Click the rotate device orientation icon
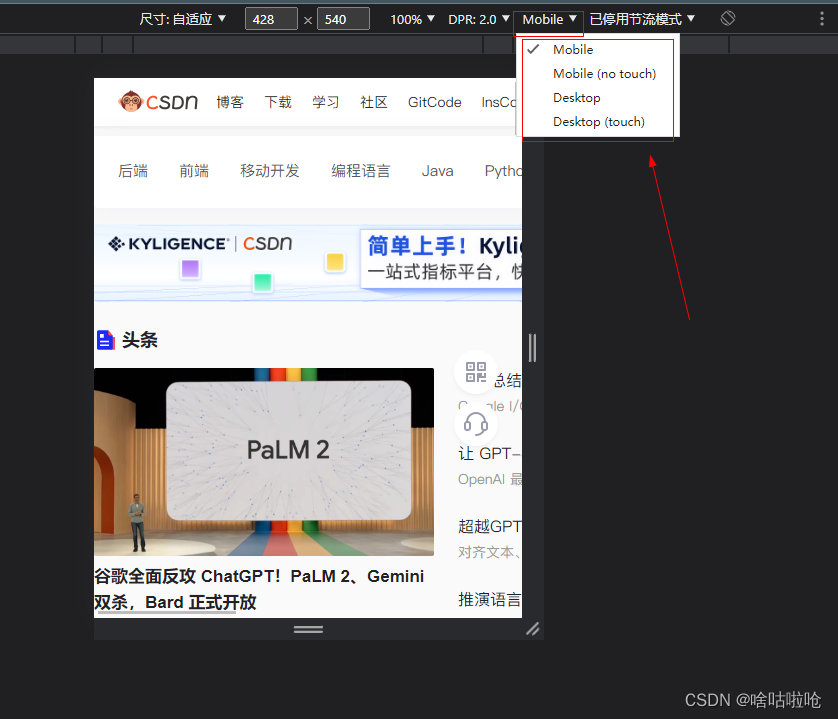This screenshot has width=838, height=719. coord(727,19)
